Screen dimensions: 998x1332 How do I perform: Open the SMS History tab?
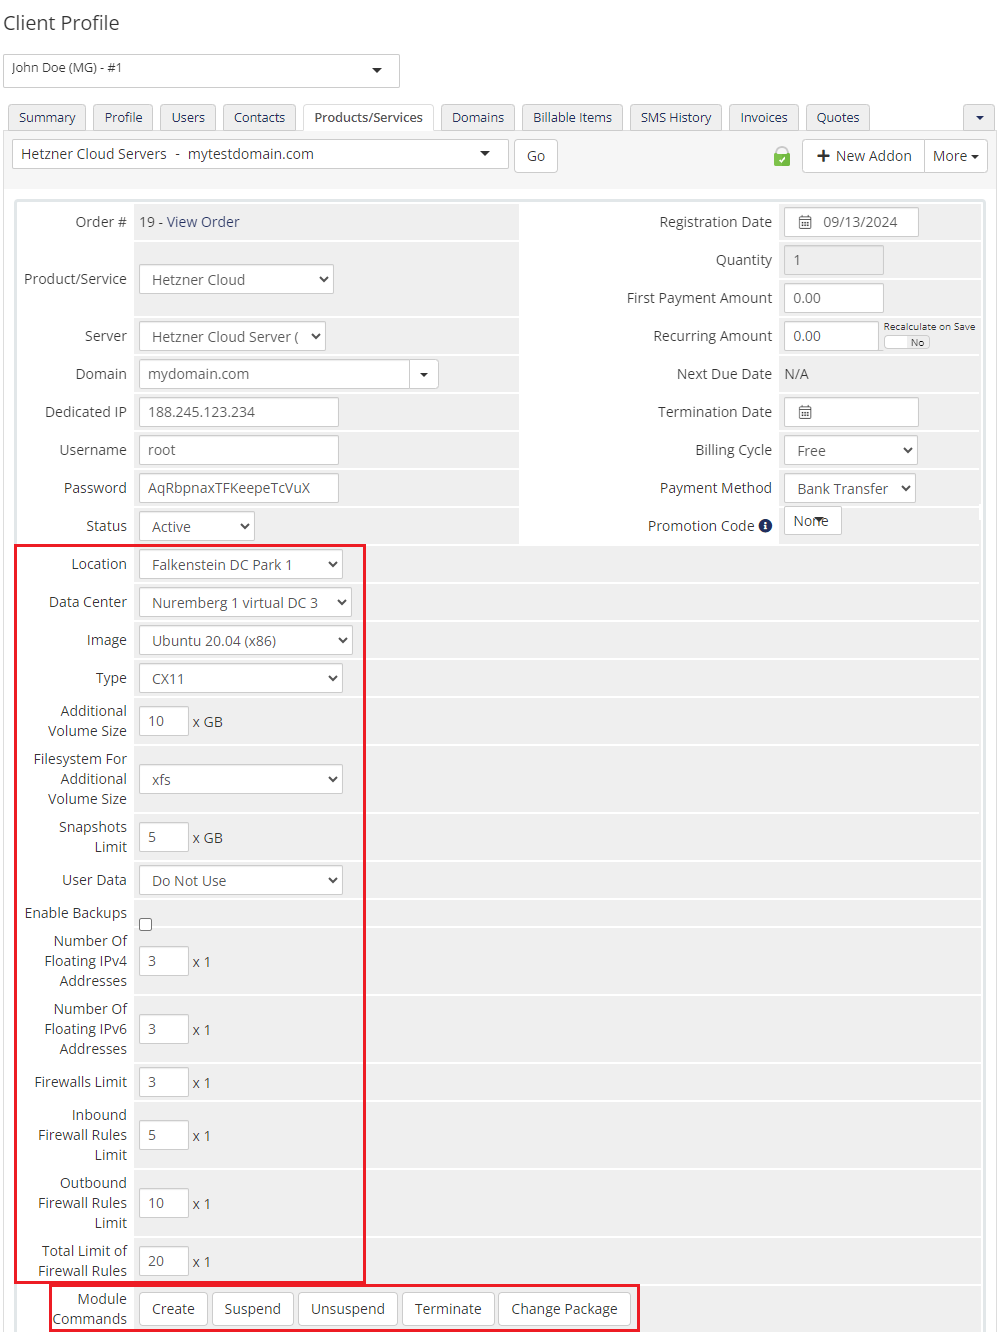[x=676, y=117]
